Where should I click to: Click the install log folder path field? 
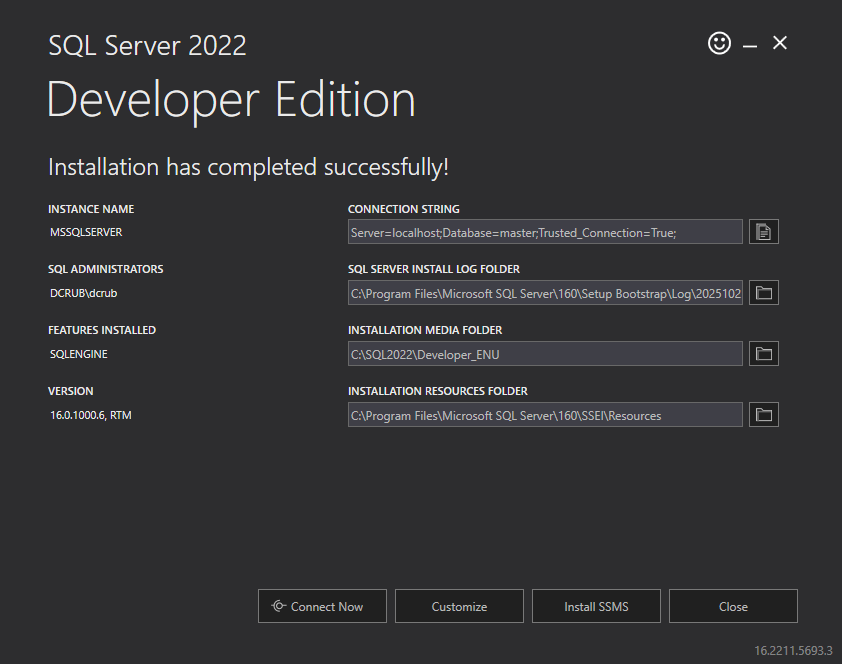point(545,293)
